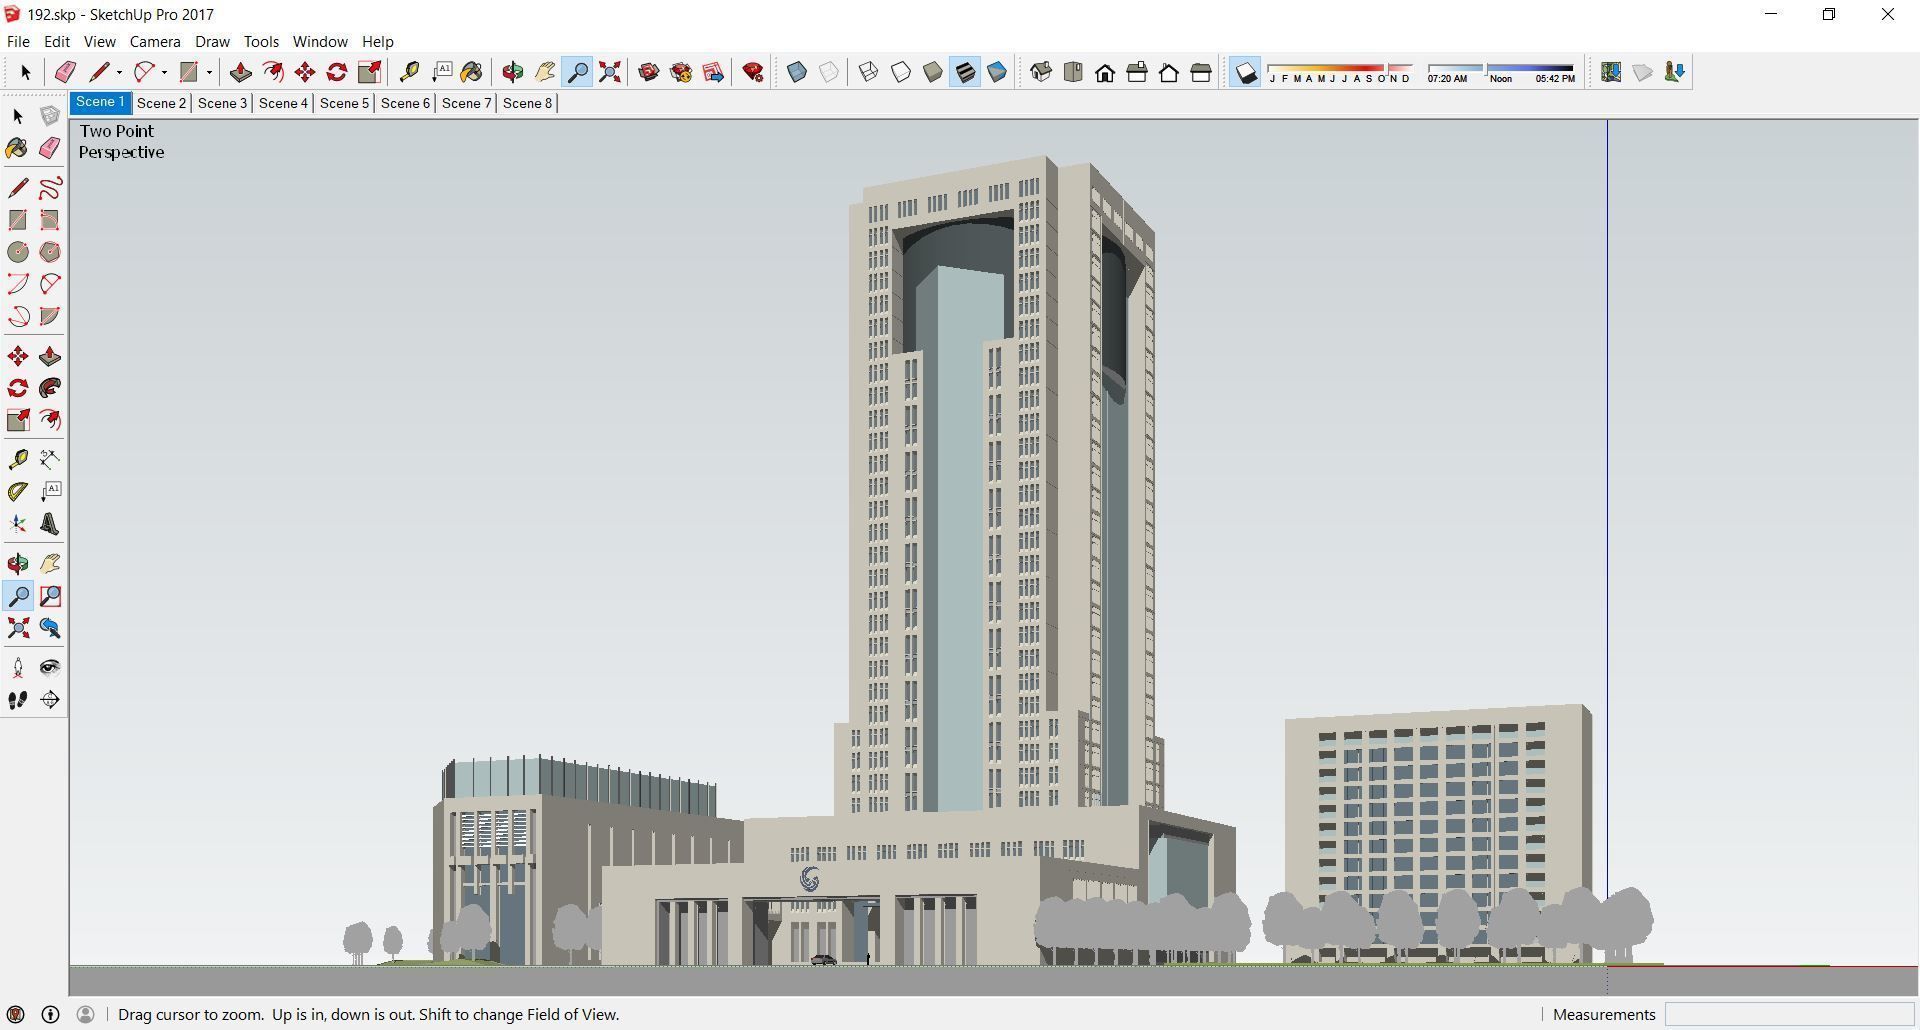Open the File menu
The image size is (1920, 1030).
click(x=18, y=42)
